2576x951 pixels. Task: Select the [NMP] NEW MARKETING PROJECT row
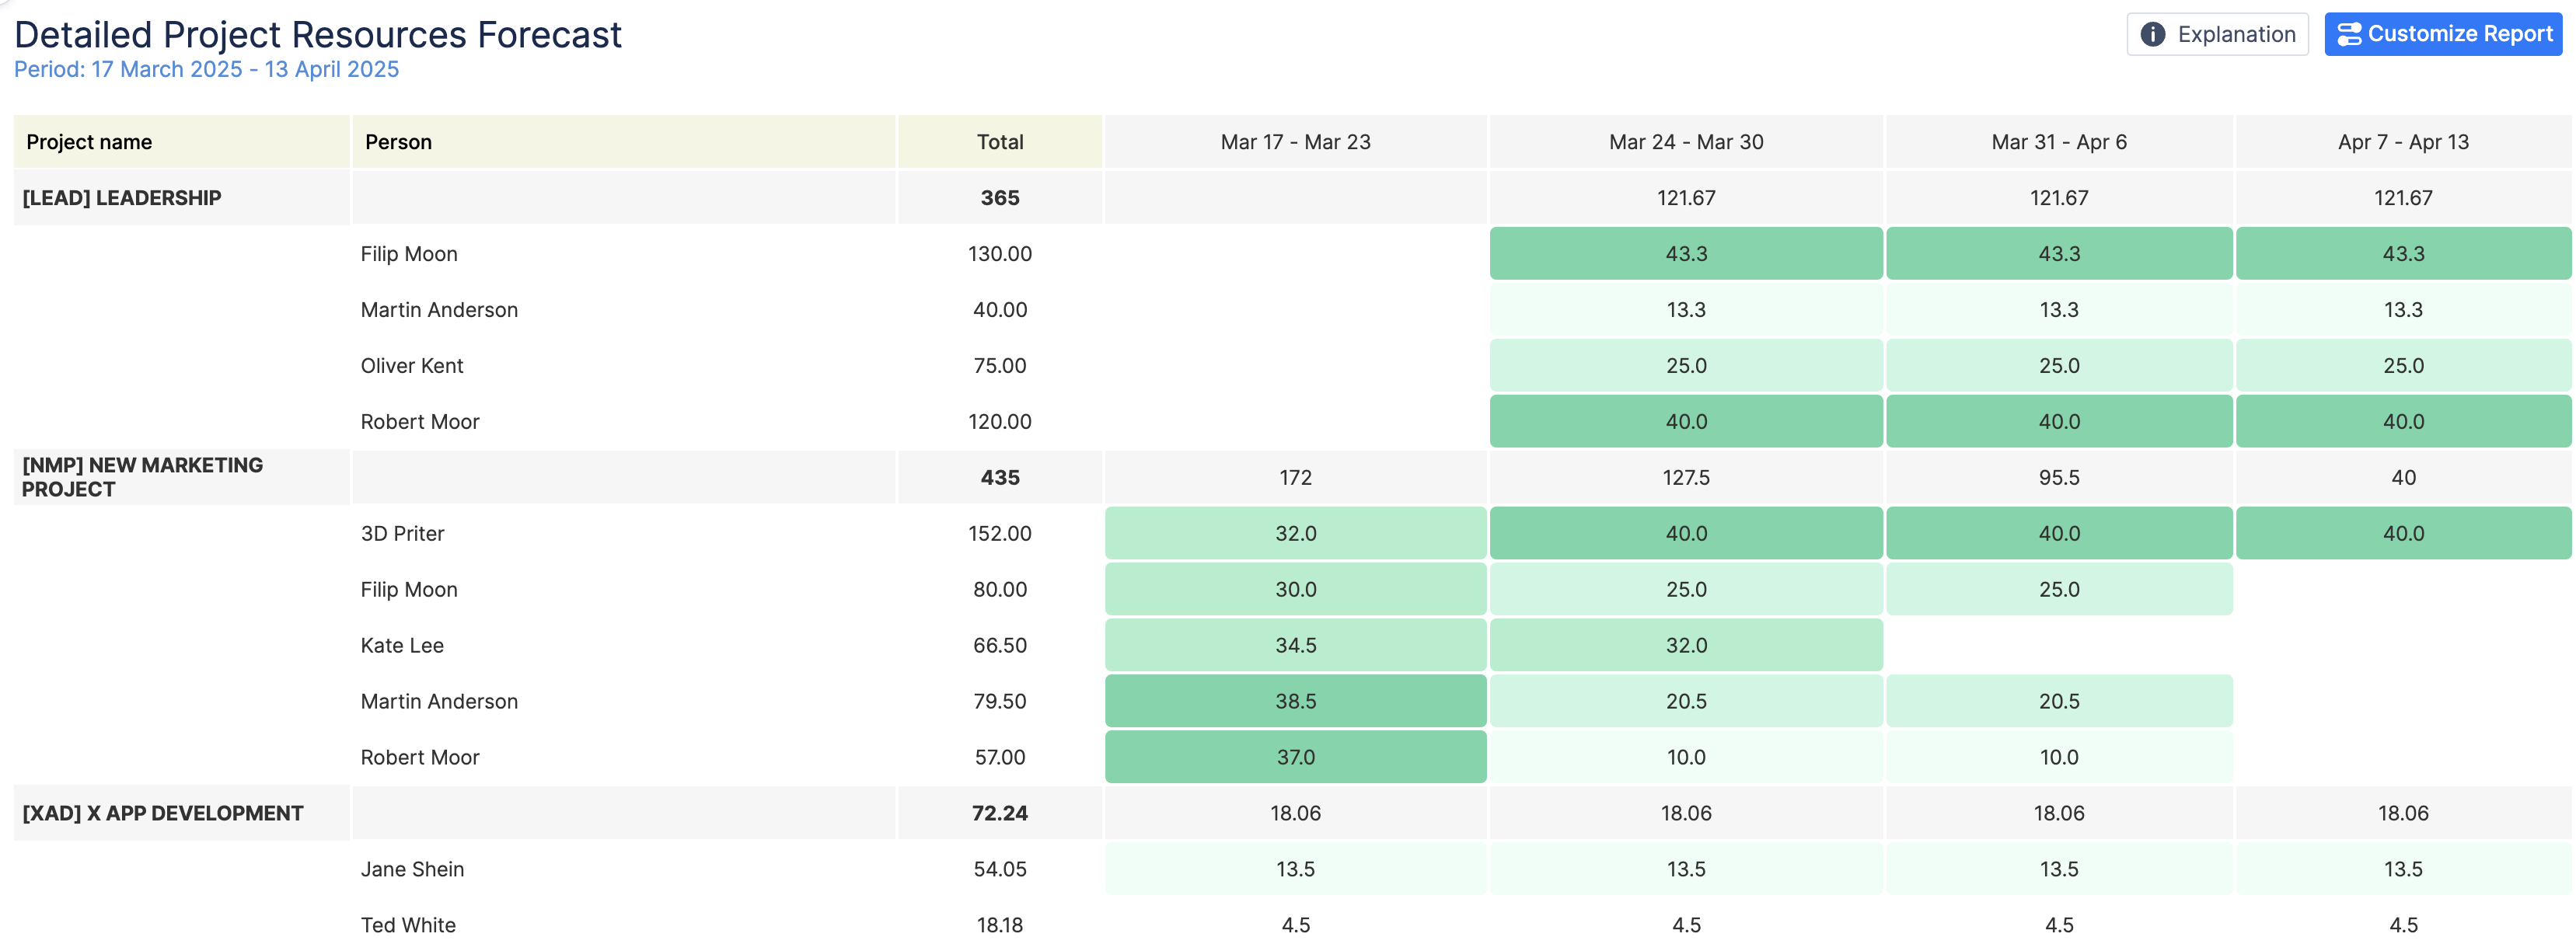142,477
